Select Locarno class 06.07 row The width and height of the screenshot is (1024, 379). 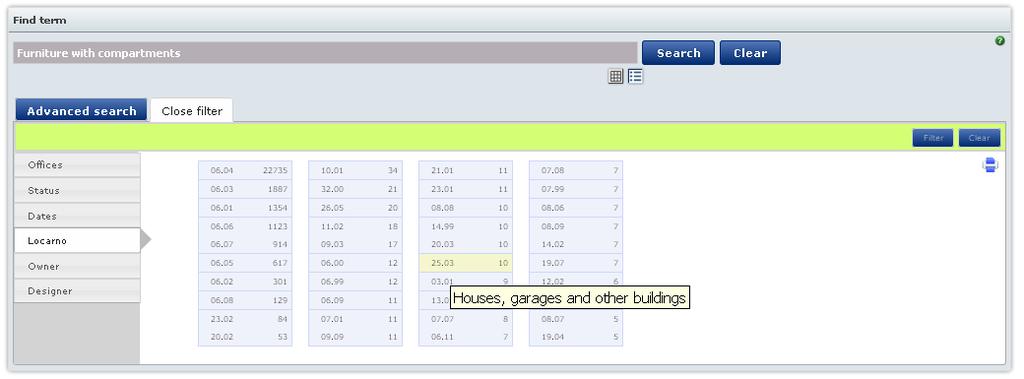(246, 244)
